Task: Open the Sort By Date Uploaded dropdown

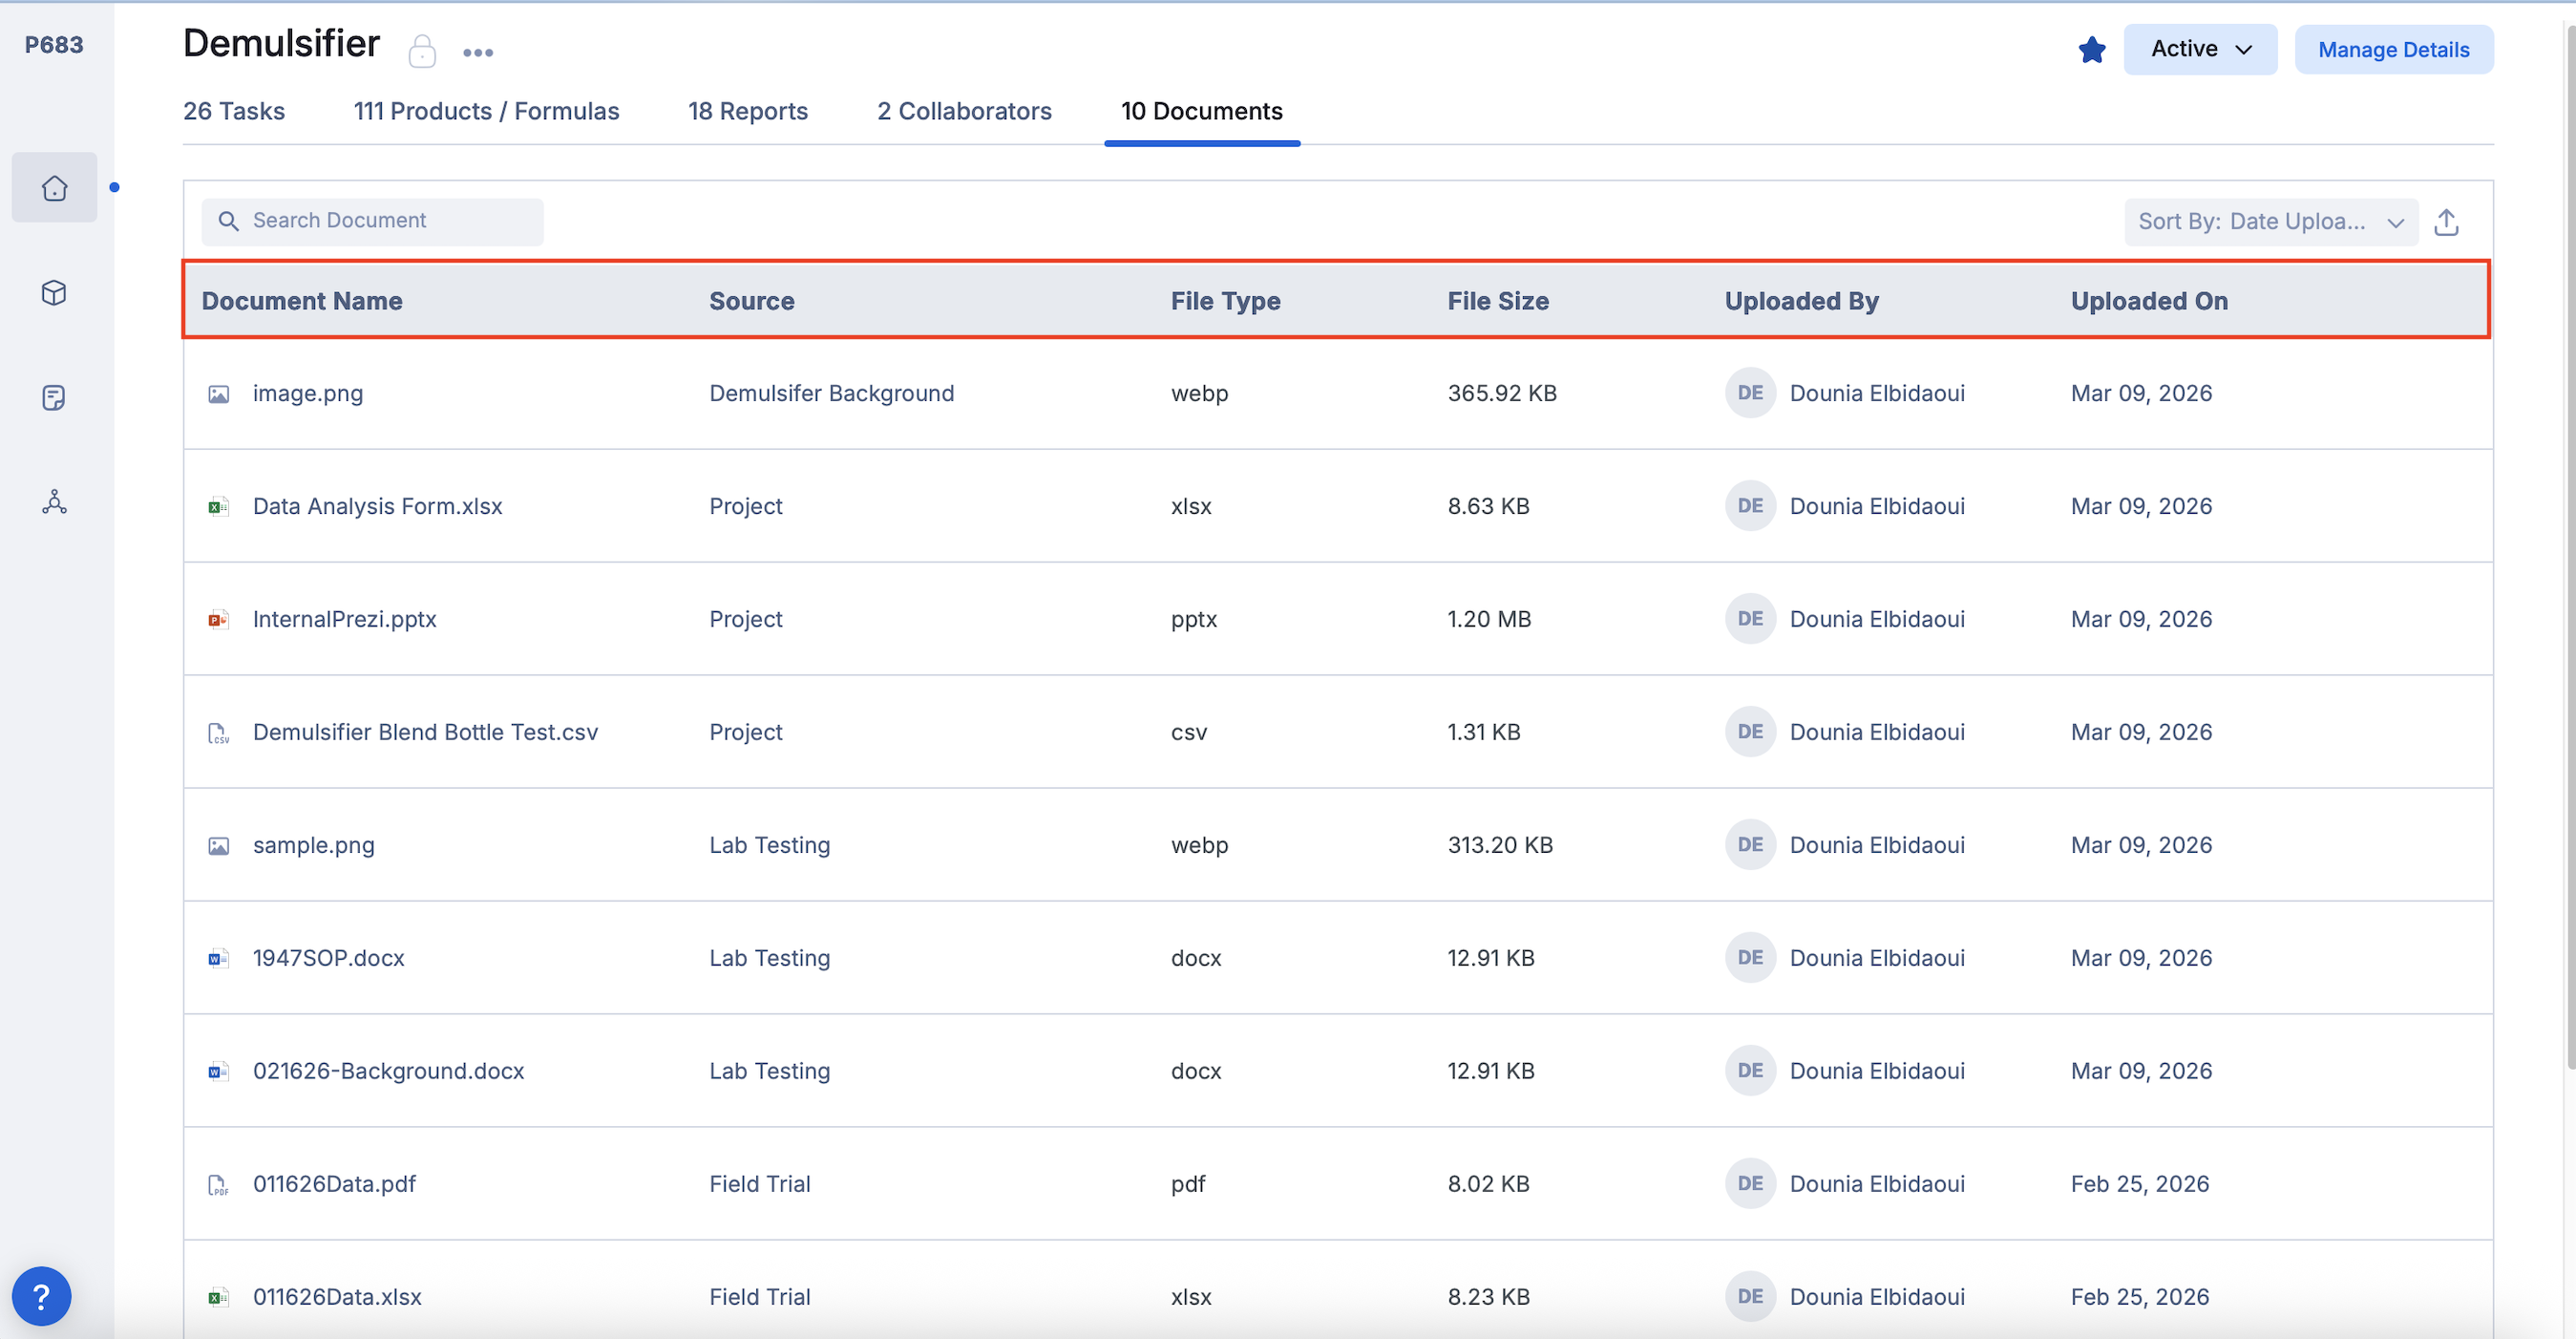Action: point(2270,221)
